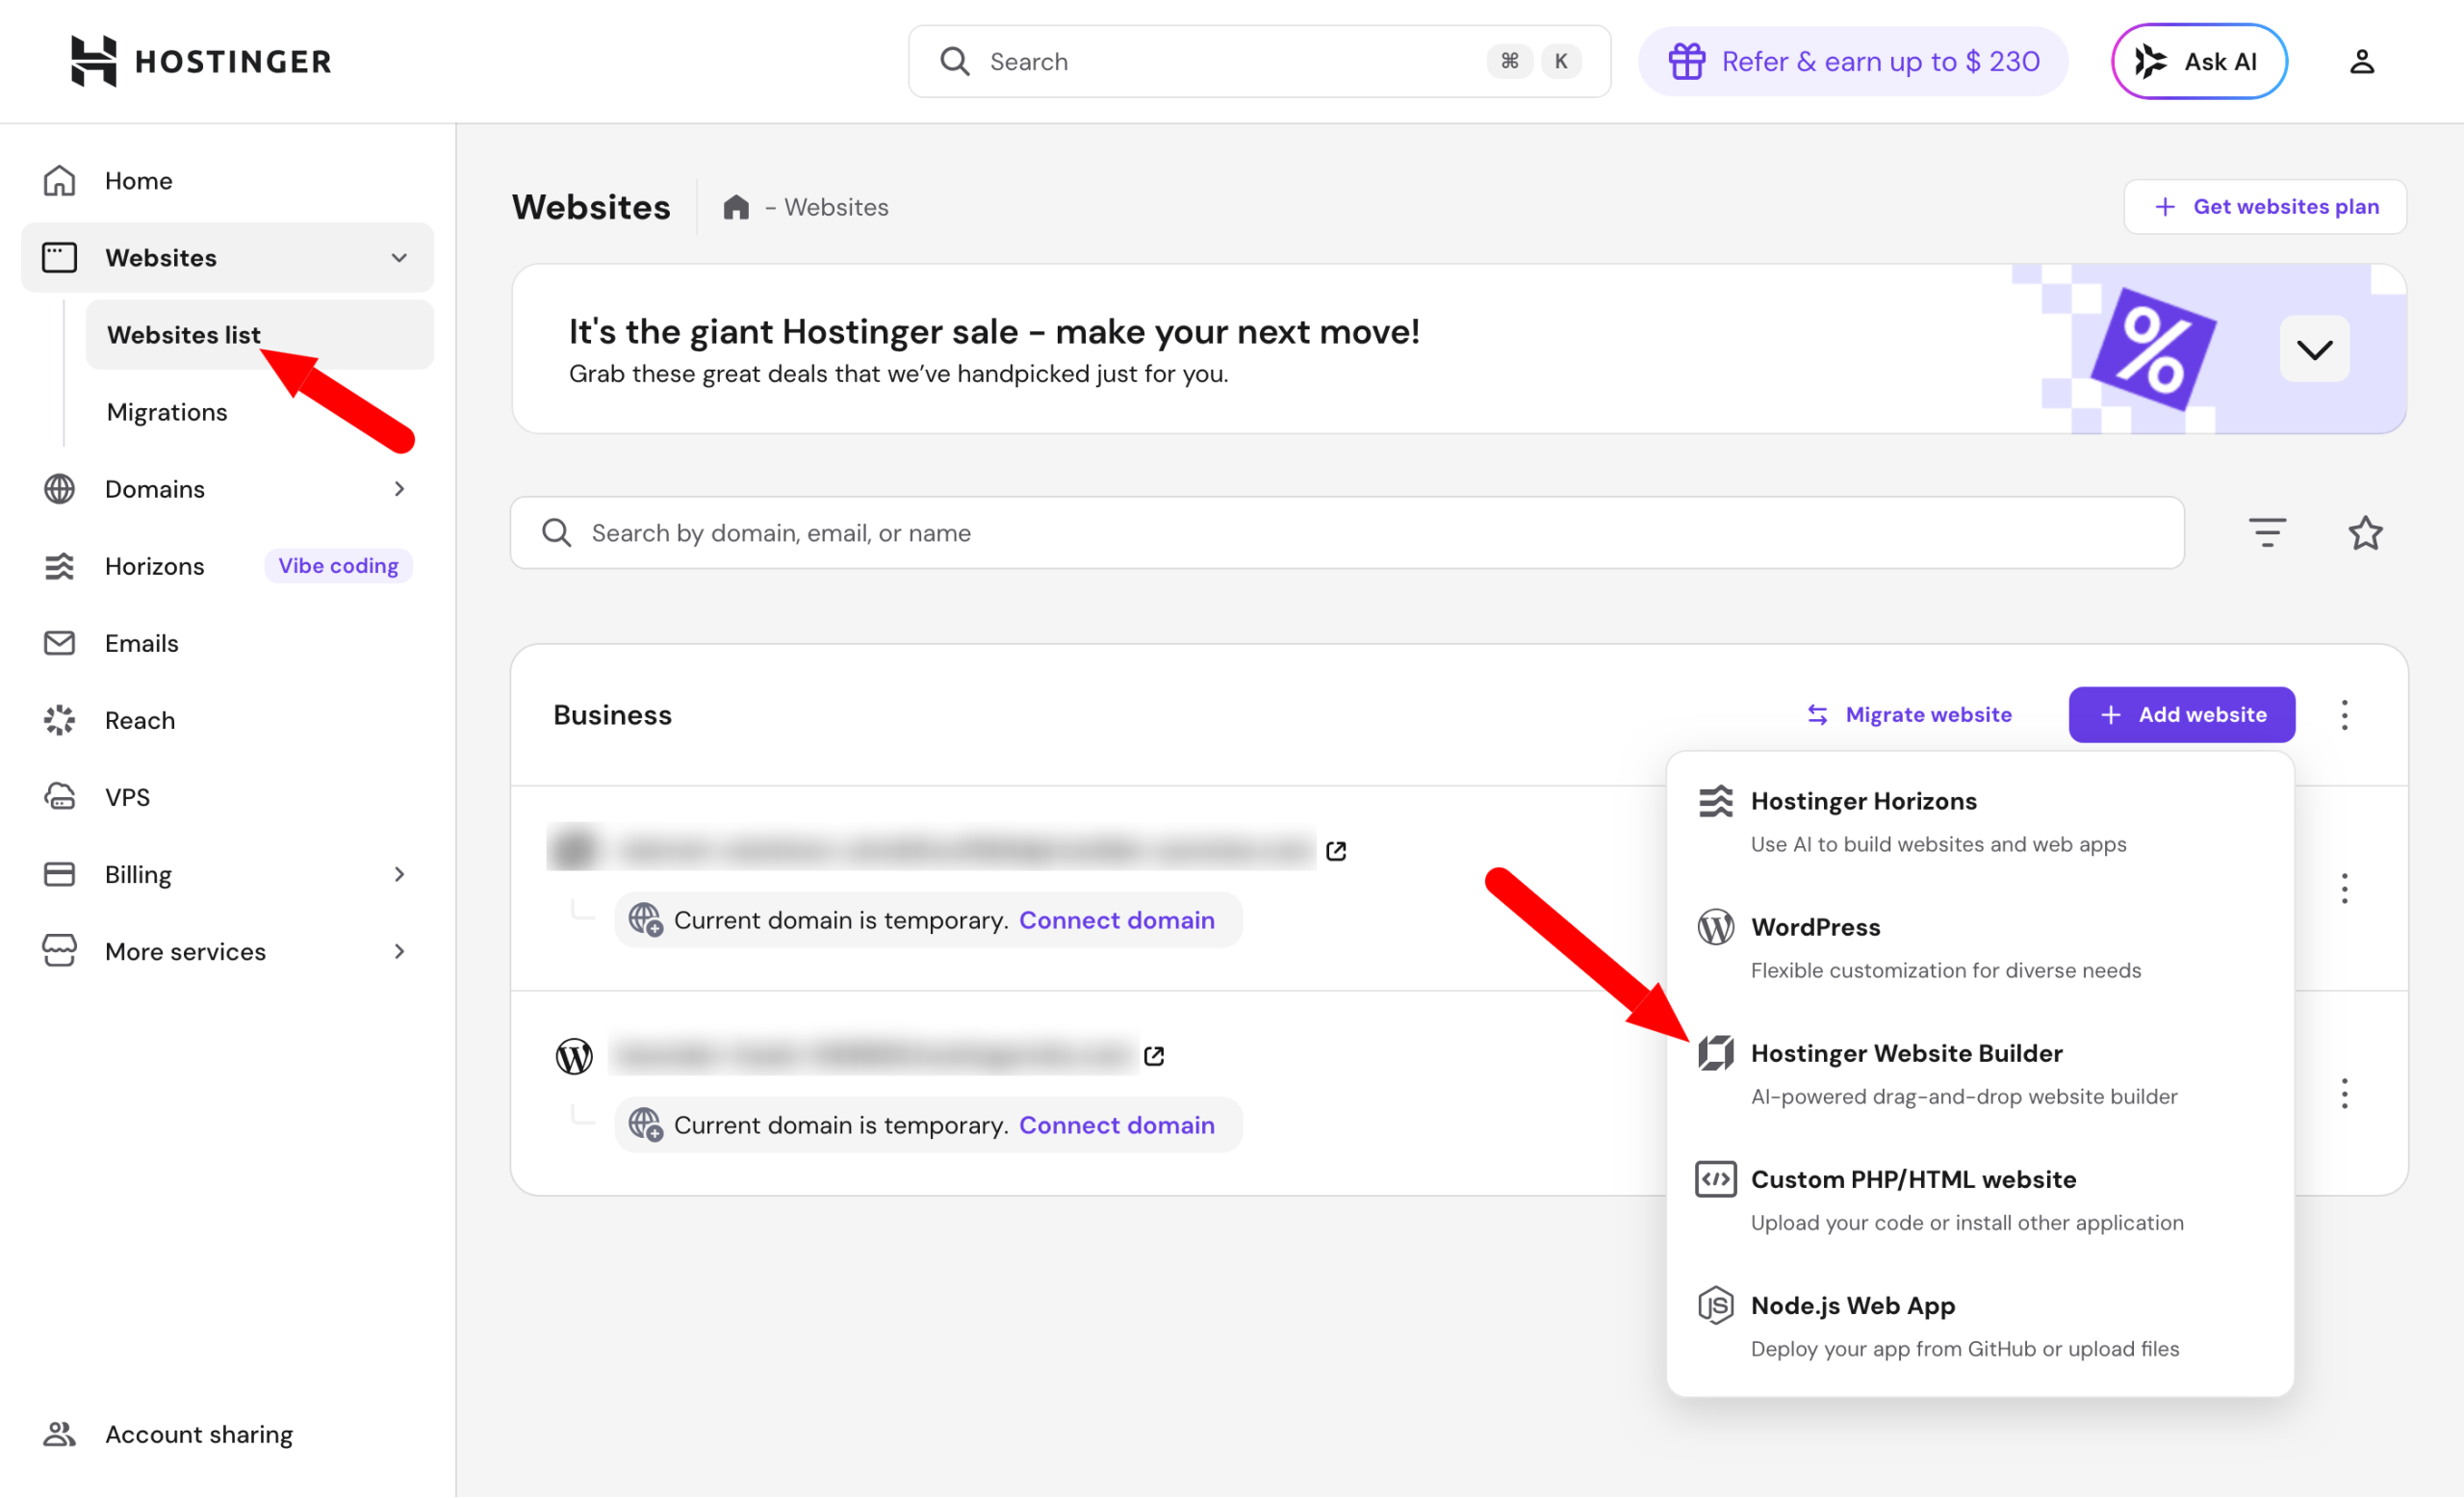Click Connect domain for first website
The width and height of the screenshot is (2464, 1498).
click(x=1117, y=920)
